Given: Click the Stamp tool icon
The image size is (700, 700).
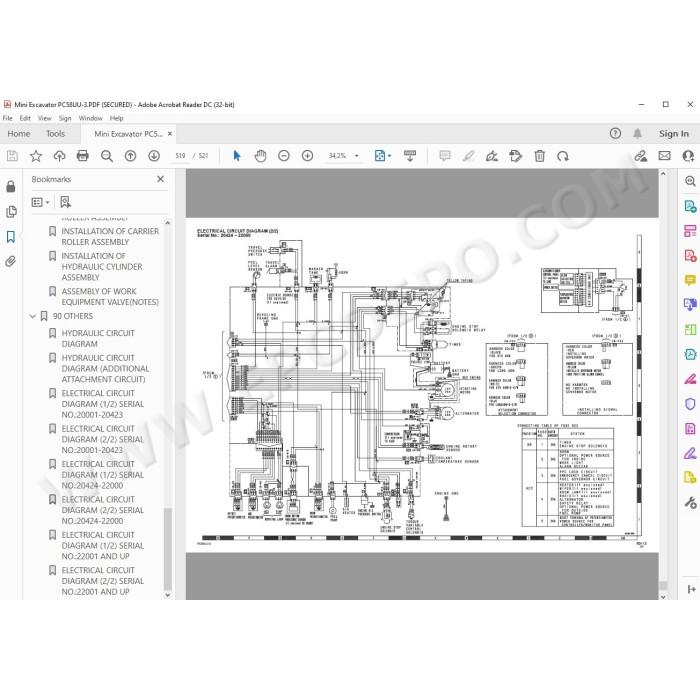Looking at the screenshot, I should pos(516,156).
